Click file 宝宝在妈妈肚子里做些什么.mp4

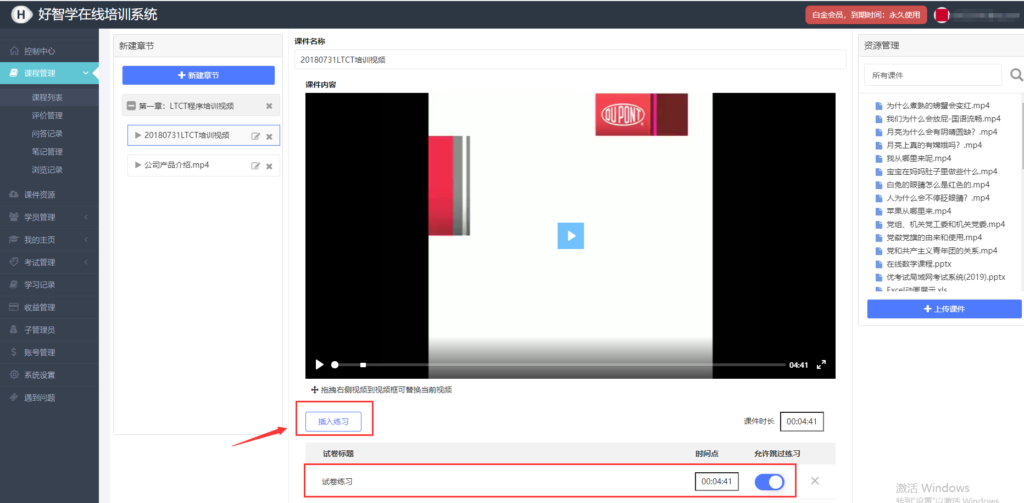tap(942, 171)
